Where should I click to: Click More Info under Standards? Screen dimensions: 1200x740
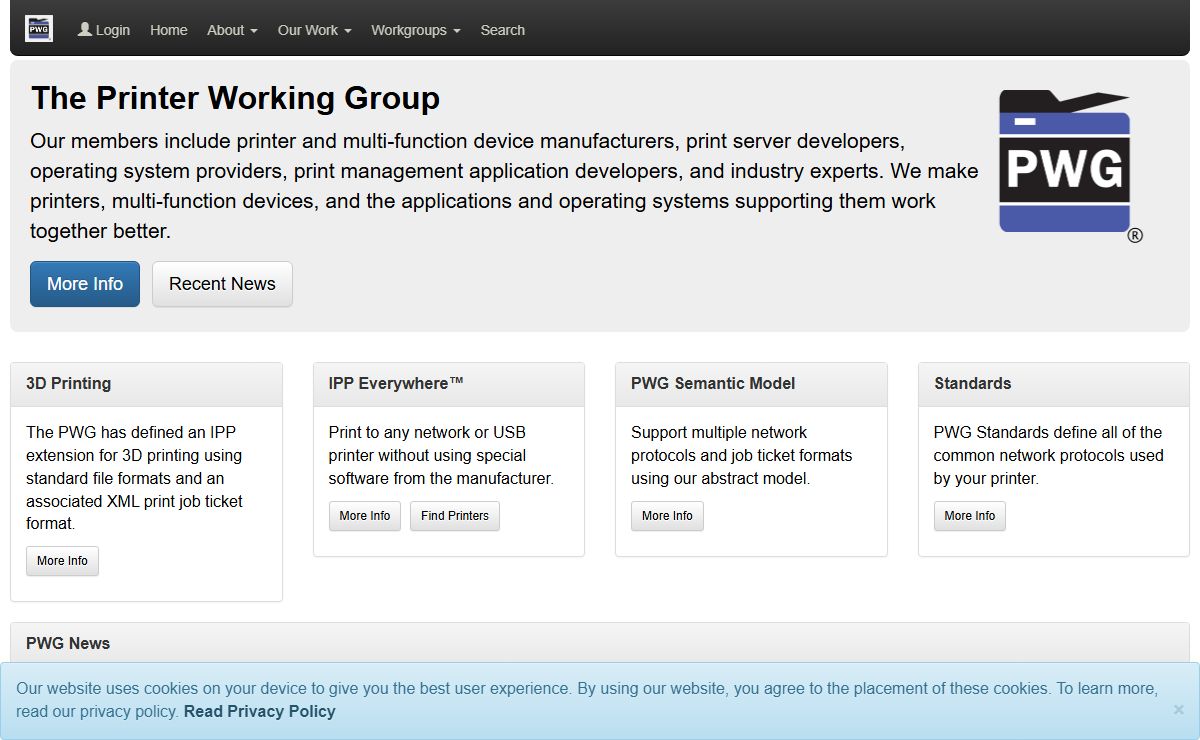(x=970, y=516)
